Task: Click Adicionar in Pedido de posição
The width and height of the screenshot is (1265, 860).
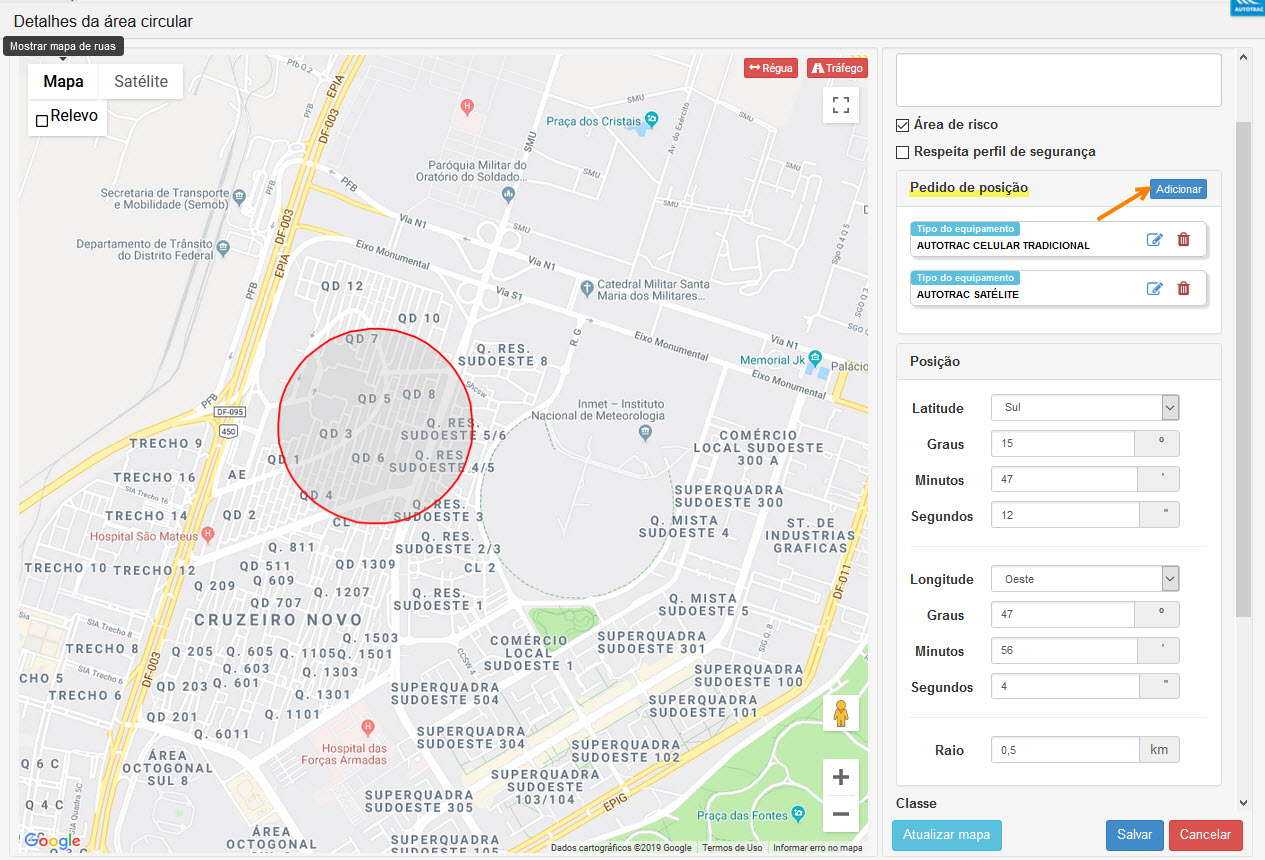Action: click(1178, 189)
